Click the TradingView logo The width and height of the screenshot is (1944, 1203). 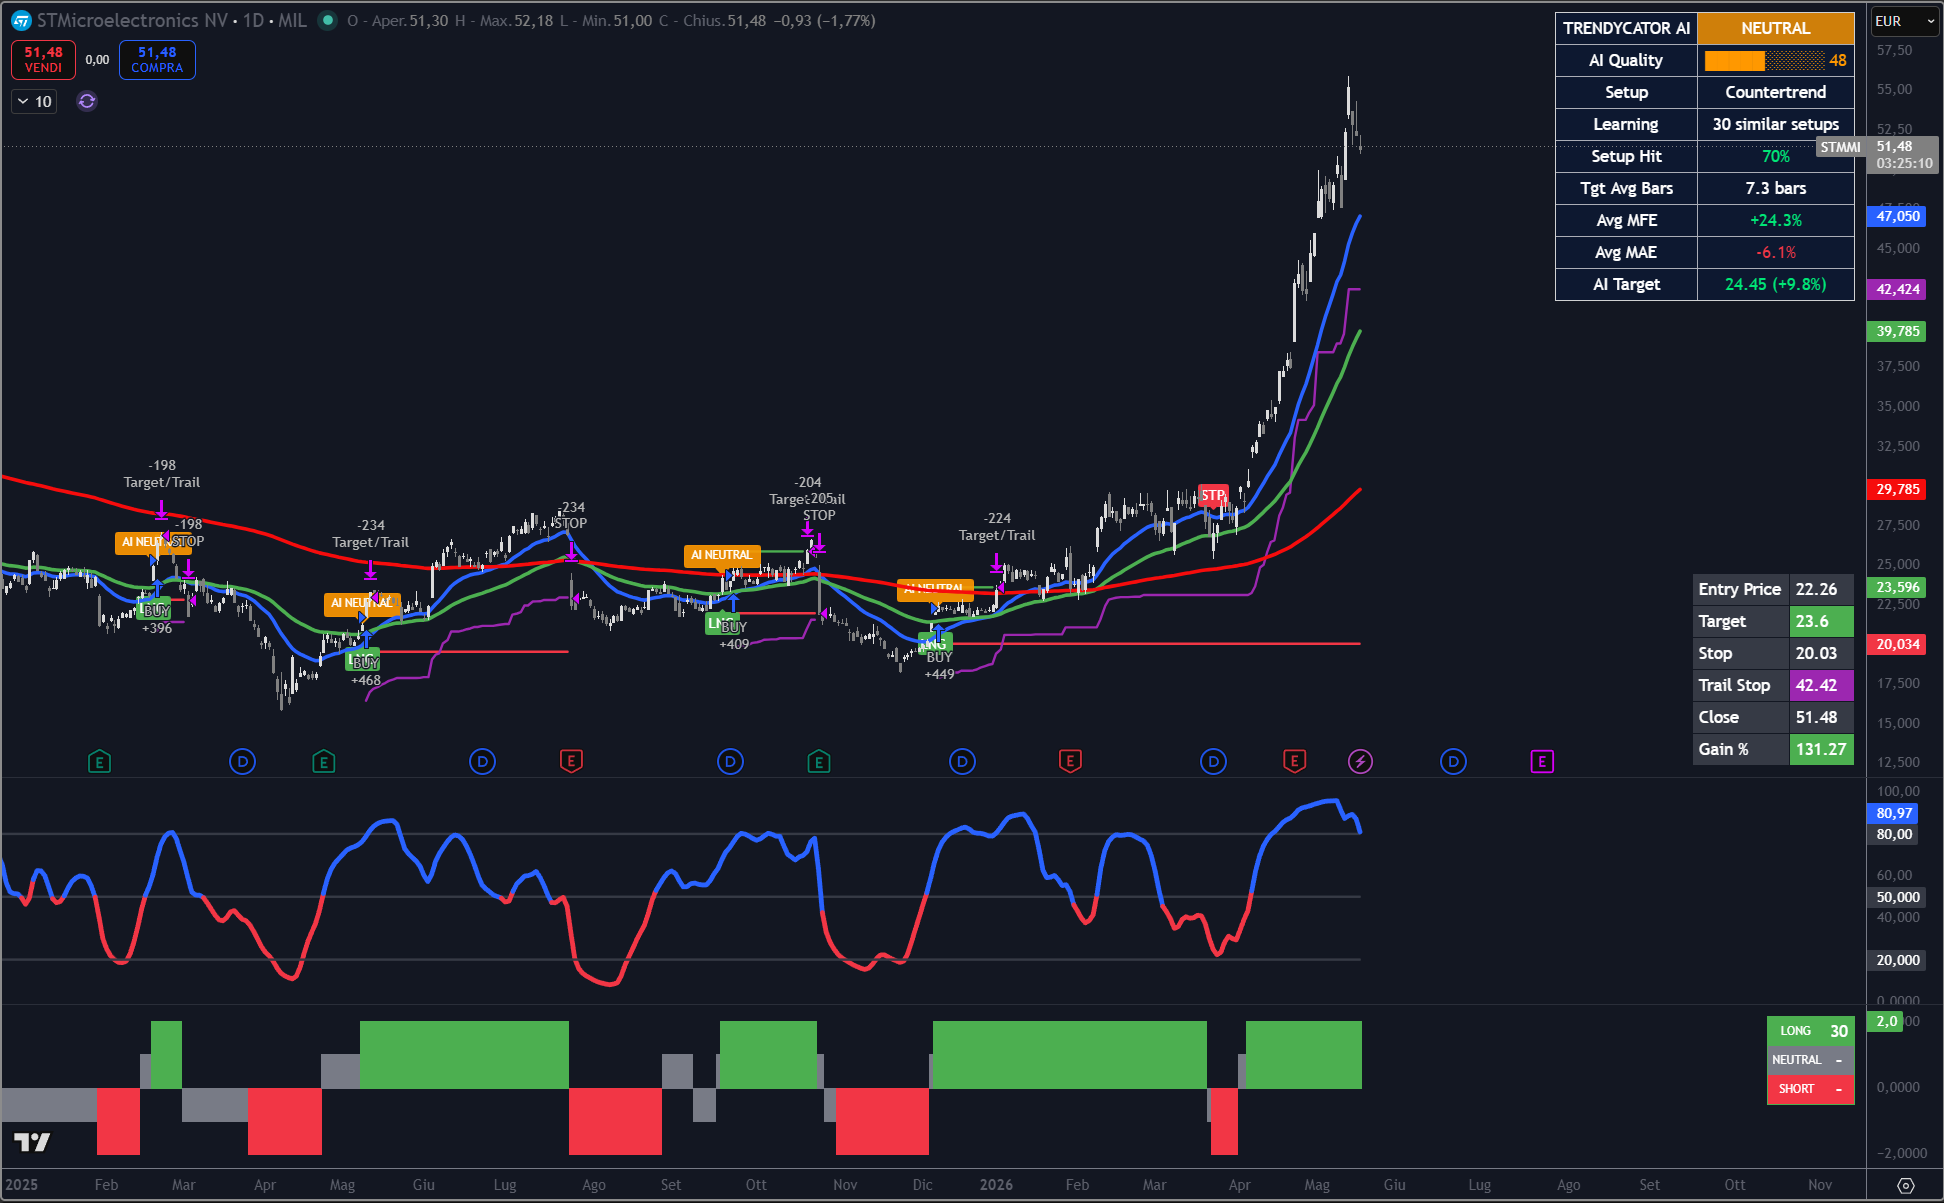point(32,1141)
